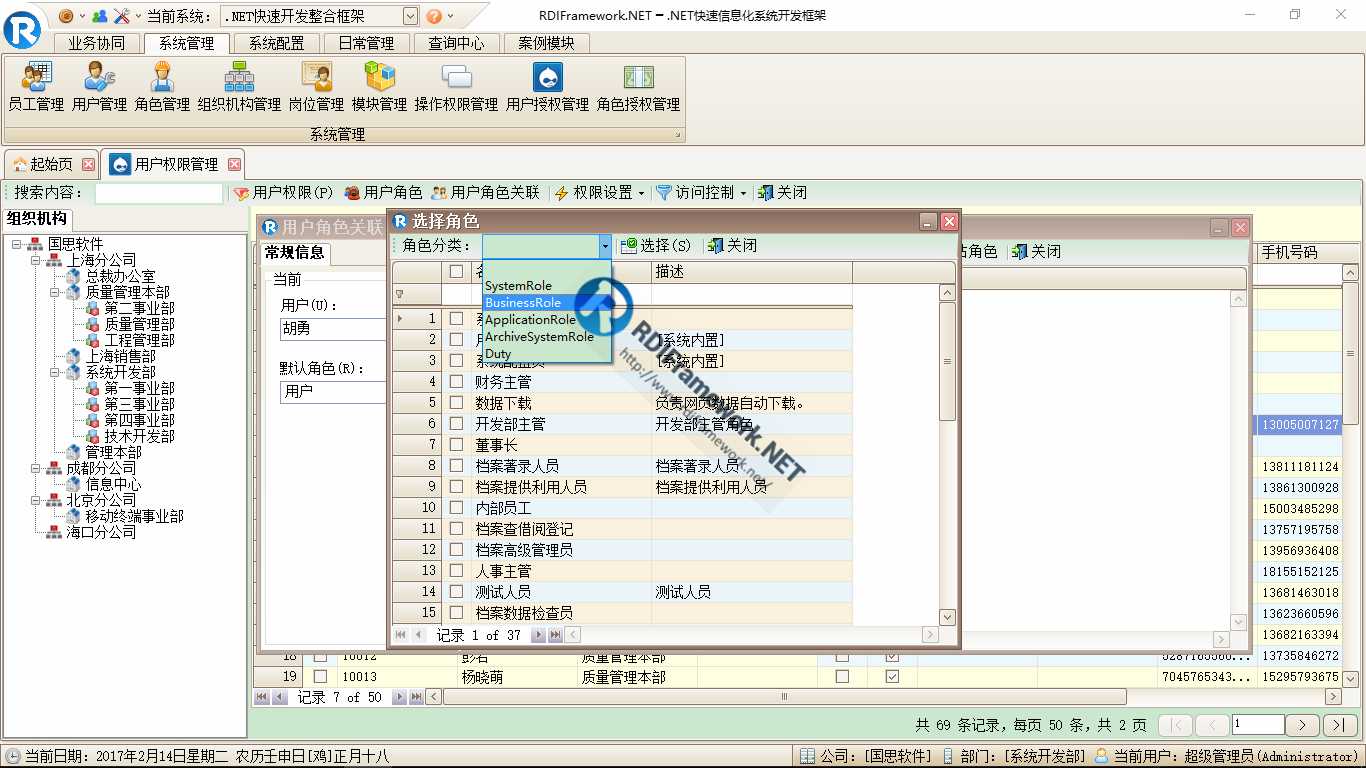Check the 测试人员 role checkbox
This screenshot has width=1366, height=768.
[x=456, y=591]
